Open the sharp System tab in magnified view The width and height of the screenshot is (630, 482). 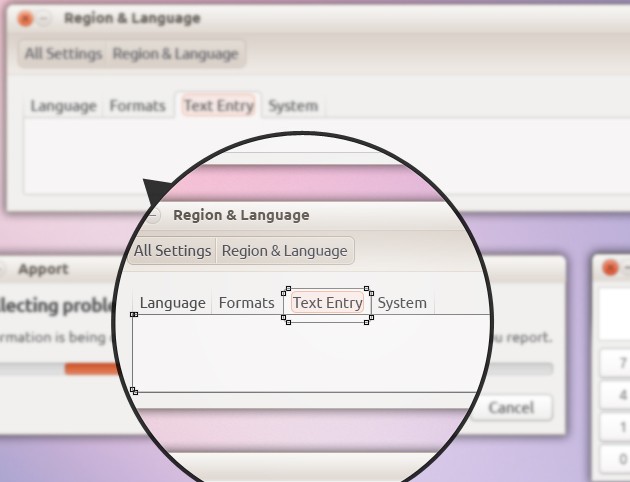click(402, 303)
